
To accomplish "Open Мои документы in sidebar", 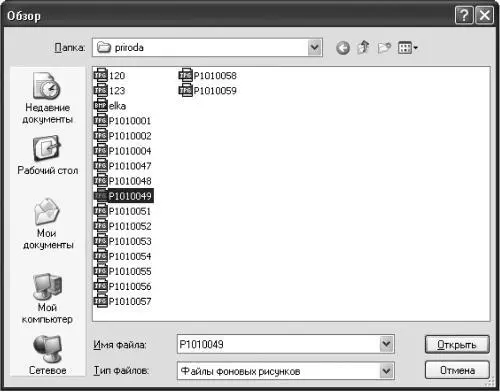I will tap(47, 224).
